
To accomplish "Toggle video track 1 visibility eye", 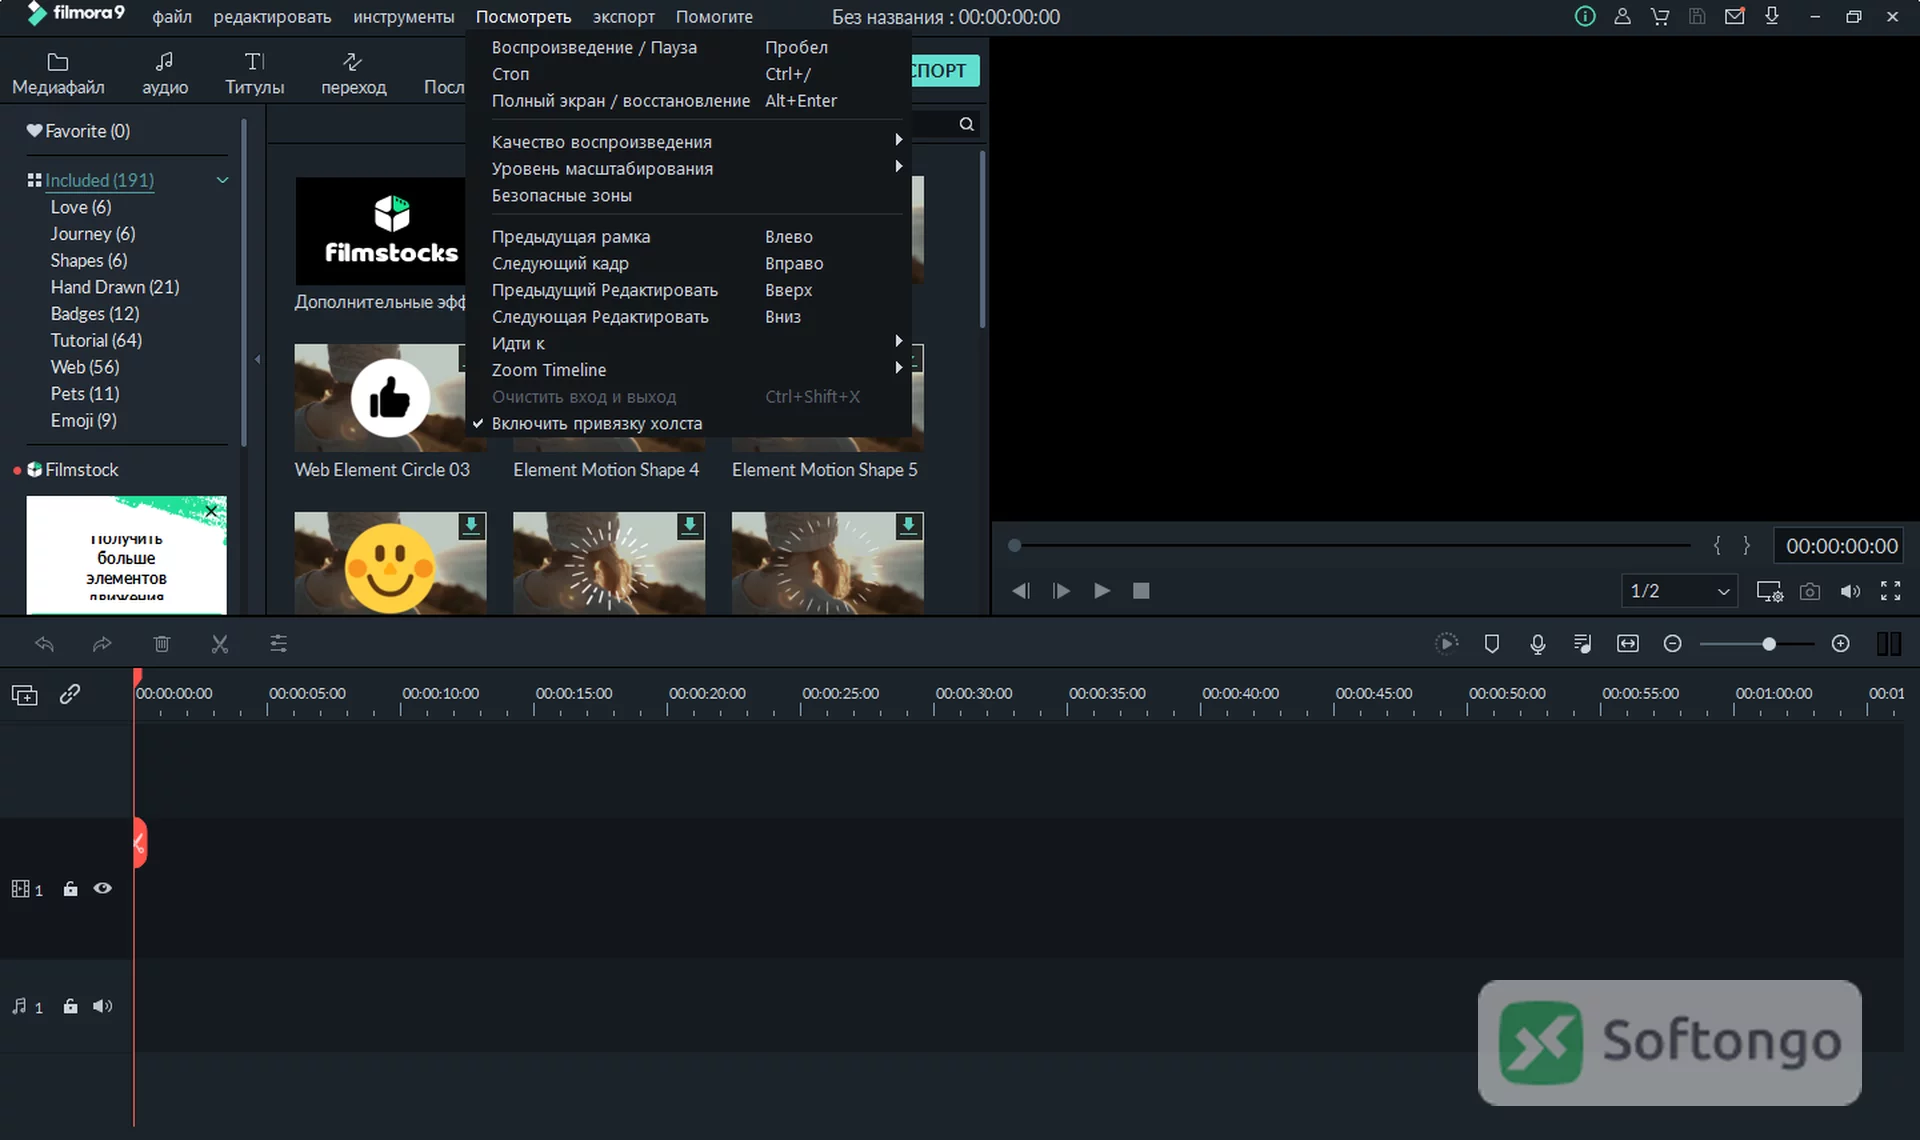I will (103, 888).
